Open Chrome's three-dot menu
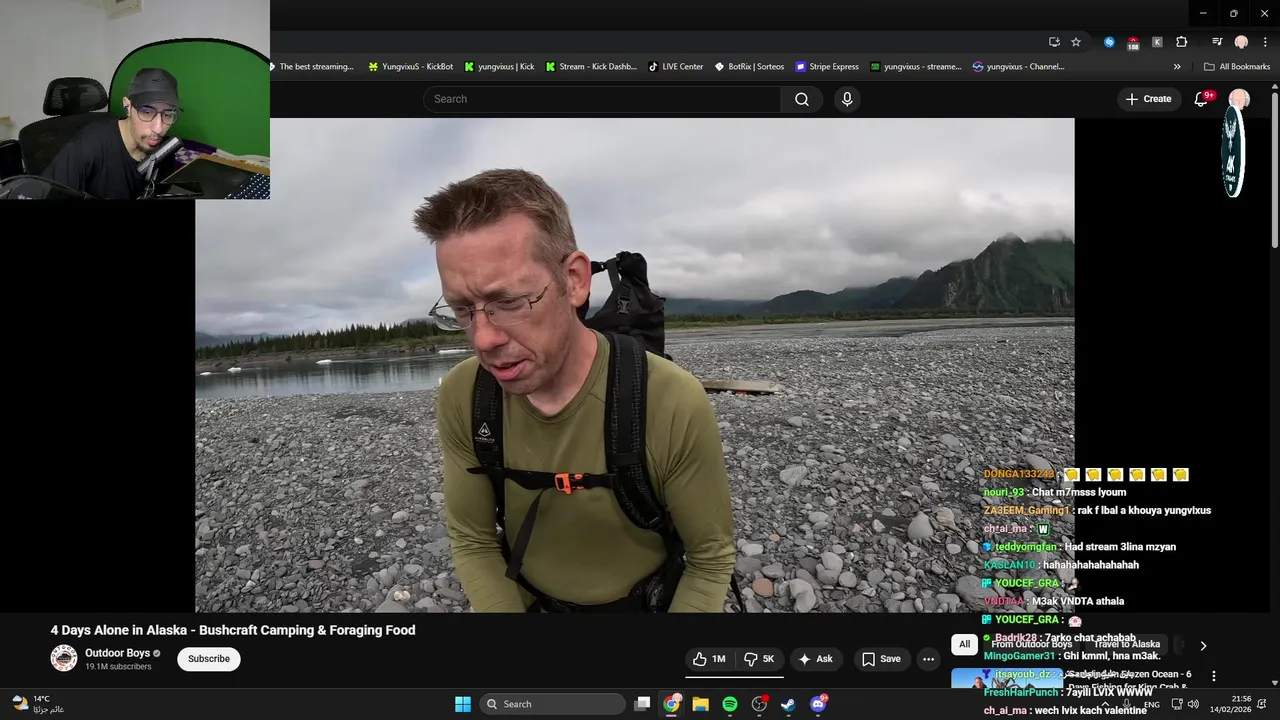1280x720 pixels. tap(1265, 42)
